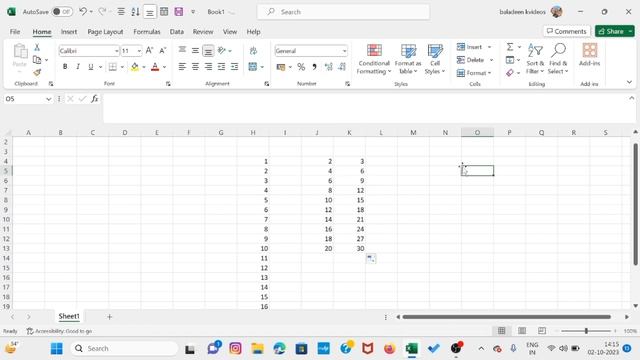Click the Percent Style icon
This screenshot has width=640, height=360.
coord(301,67)
